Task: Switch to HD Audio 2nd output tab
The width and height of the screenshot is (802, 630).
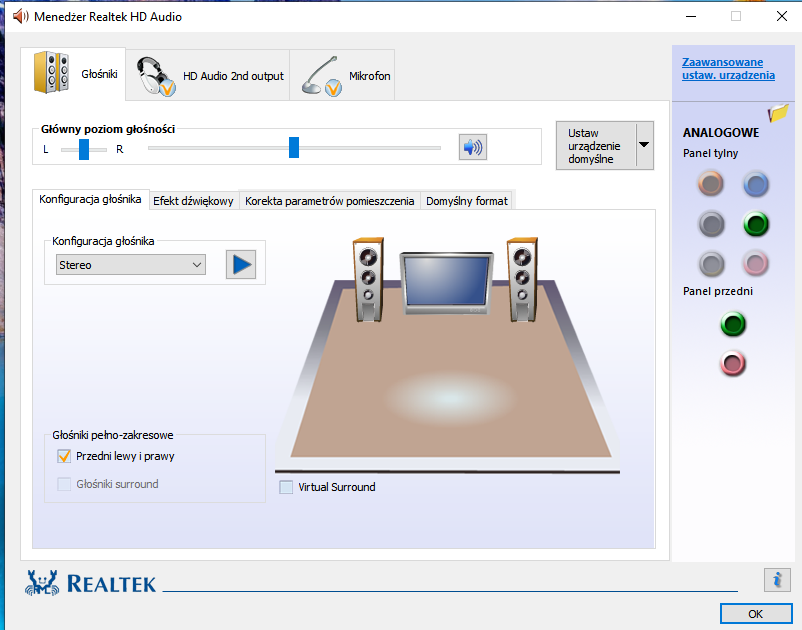Action: (x=208, y=75)
